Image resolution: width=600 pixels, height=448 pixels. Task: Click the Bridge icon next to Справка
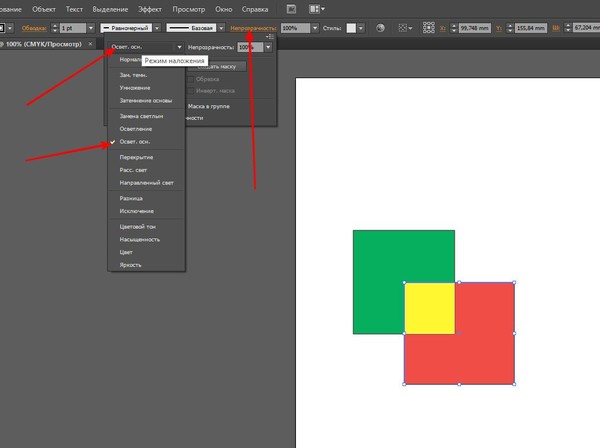291,9
